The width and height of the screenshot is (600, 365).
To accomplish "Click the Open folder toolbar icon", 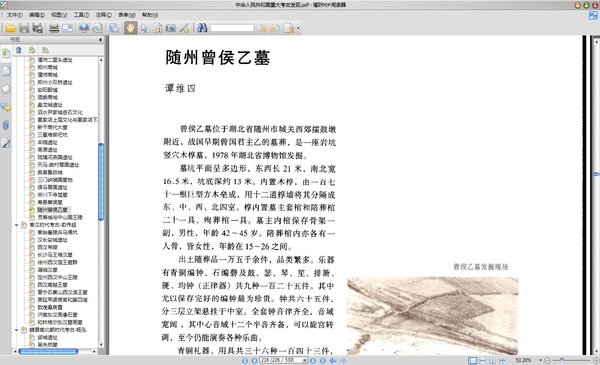I will click(10, 28).
